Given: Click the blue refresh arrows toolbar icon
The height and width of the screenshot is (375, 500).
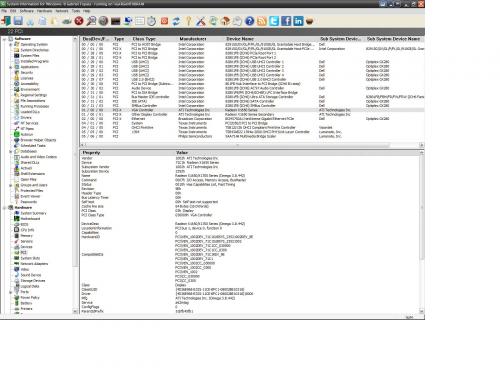Looking at the screenshot, I should (x=176, y=21).
